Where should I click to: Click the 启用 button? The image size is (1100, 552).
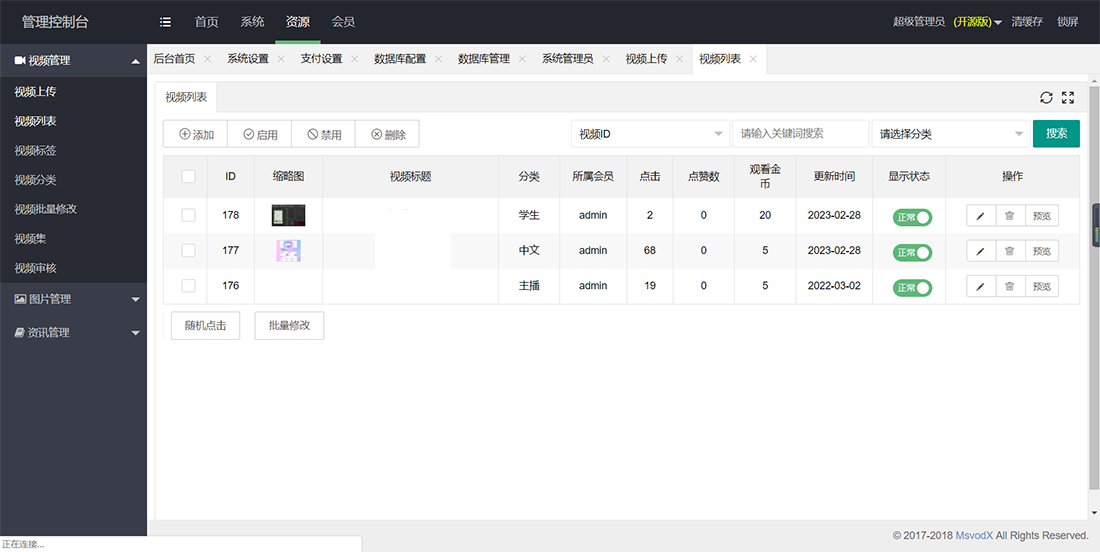click(260, 134)
